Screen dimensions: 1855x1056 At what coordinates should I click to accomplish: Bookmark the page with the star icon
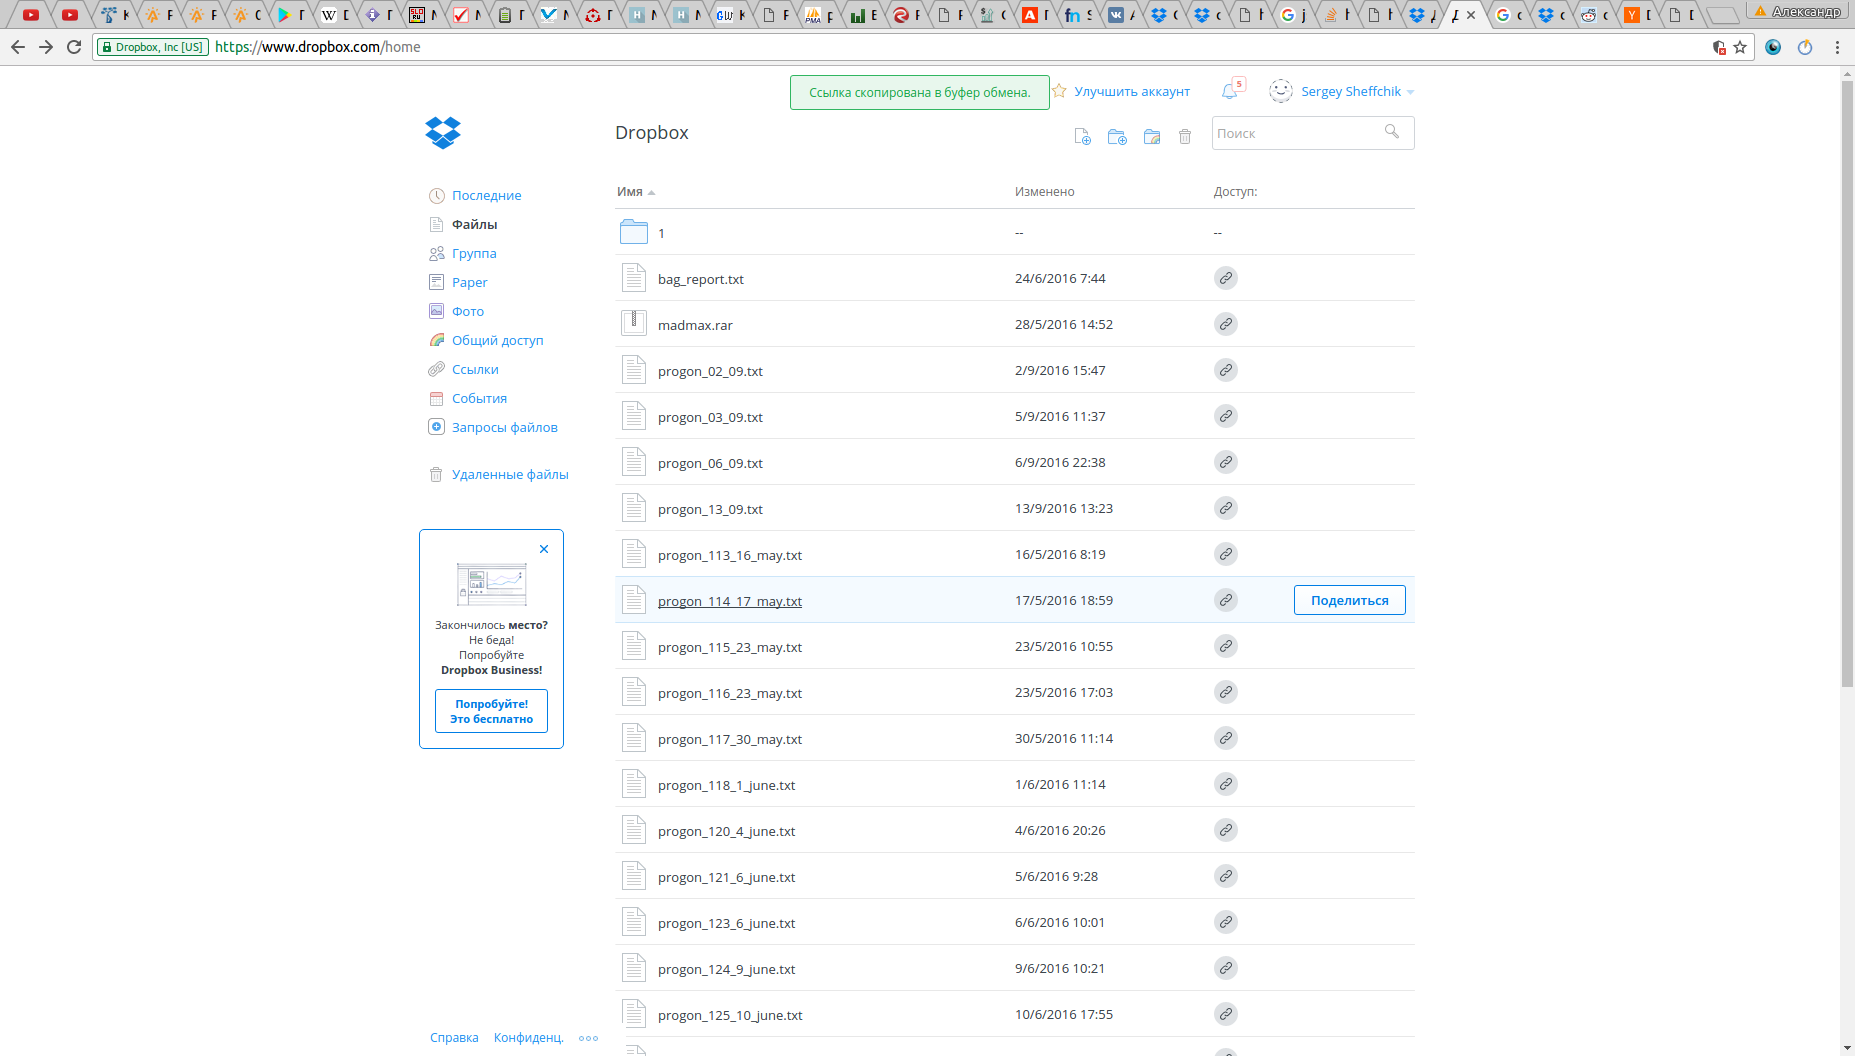click(1740, 47)
